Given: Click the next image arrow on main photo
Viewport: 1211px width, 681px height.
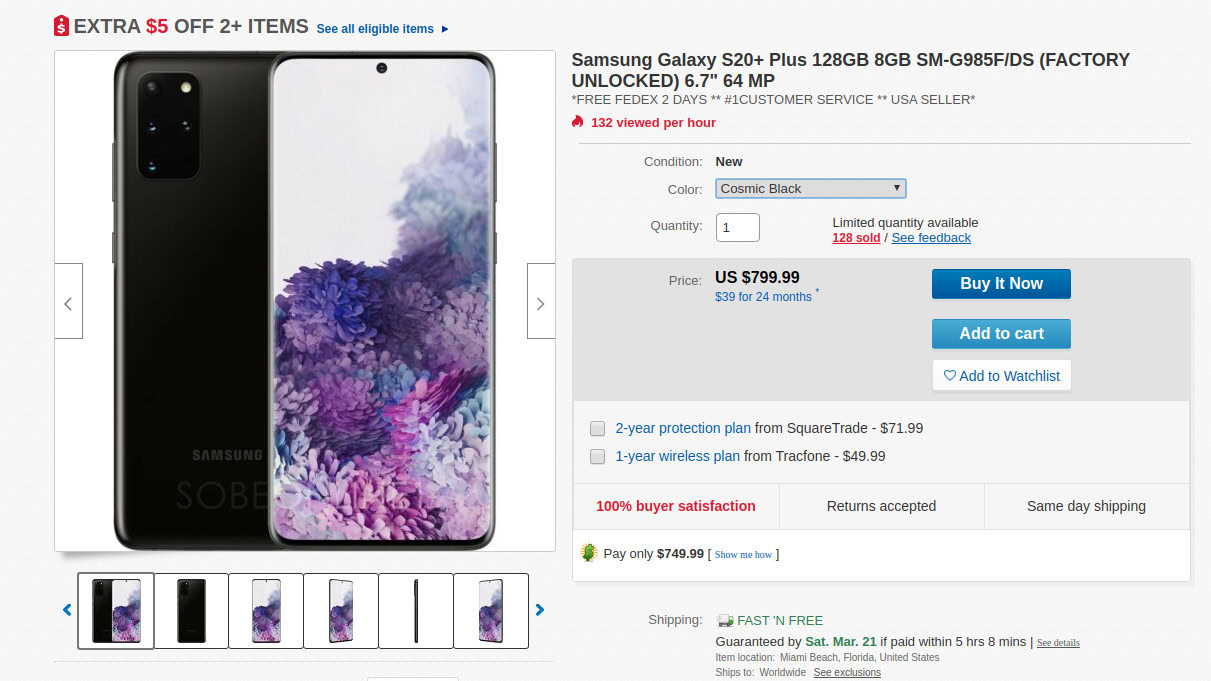Looking at the screenshot, I should pos(541,302).
